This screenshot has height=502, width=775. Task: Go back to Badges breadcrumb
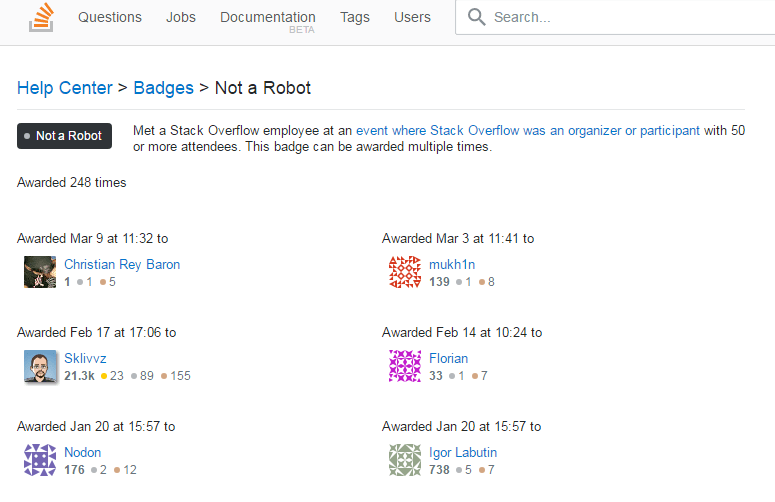click(x=163, y=88)
